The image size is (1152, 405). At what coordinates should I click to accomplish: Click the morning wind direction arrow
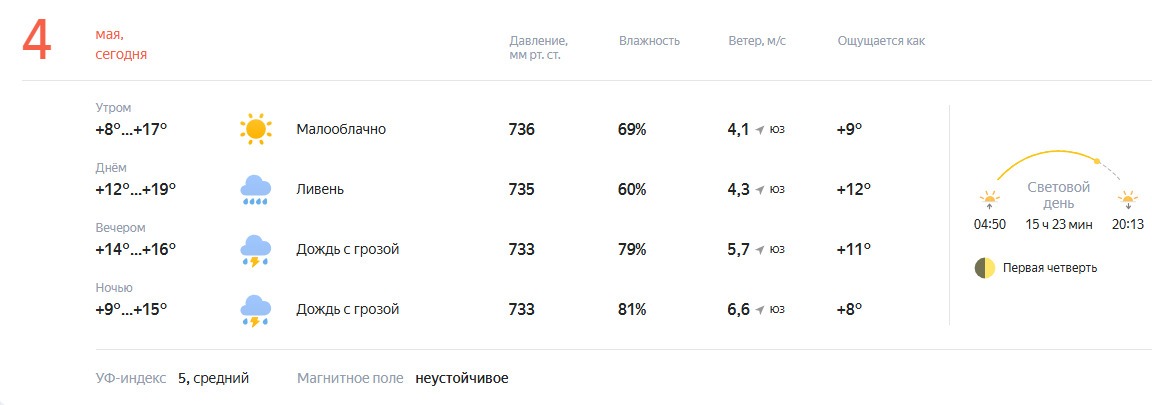[760, 130]
